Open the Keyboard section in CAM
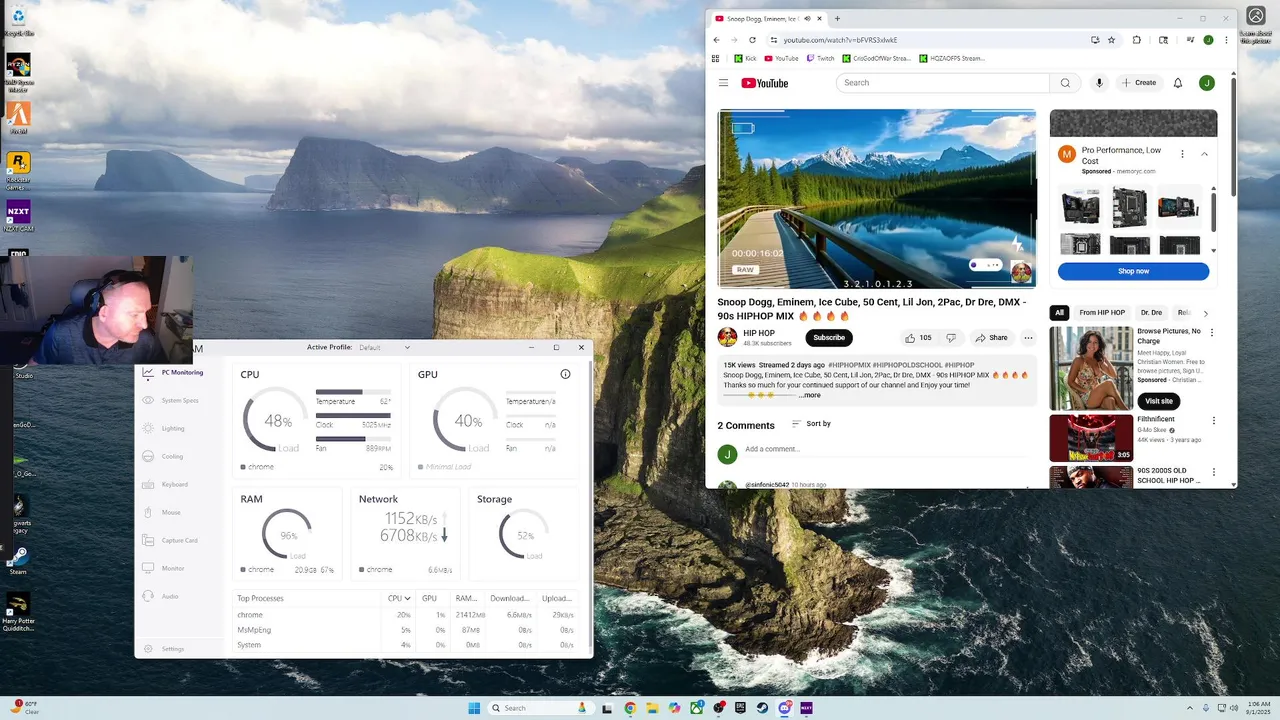The height and width of the screenshot is (720, 1280). click(166, 484)
